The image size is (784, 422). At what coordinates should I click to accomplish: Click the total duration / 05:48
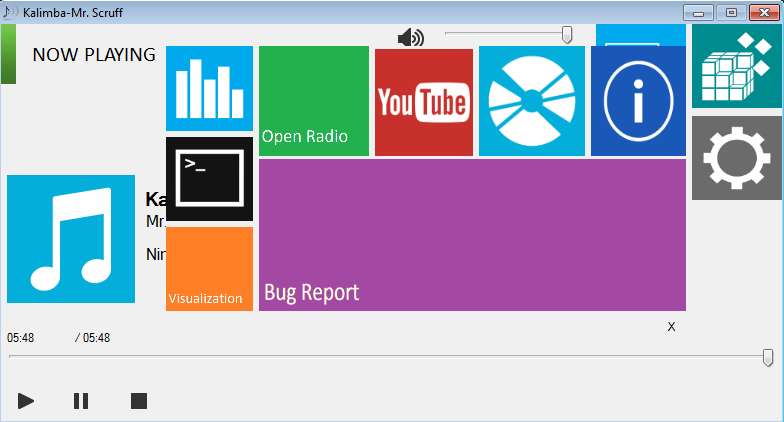(x=92, y=338)
